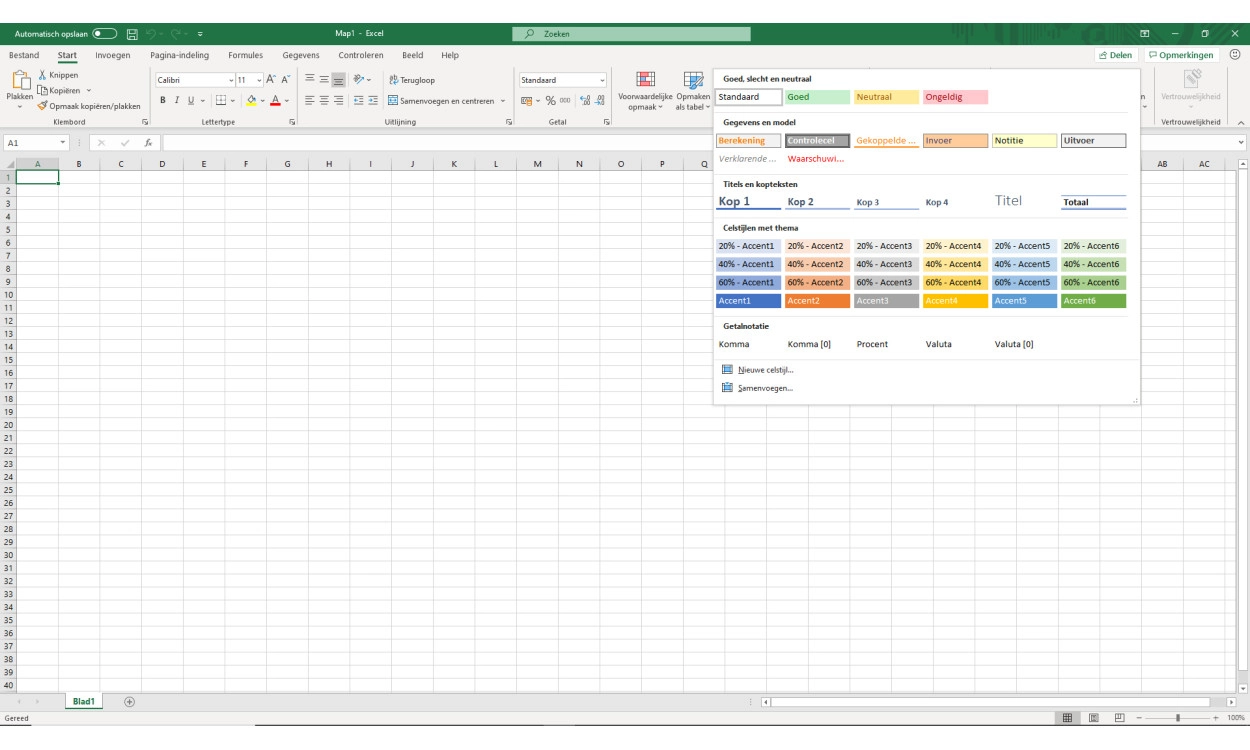Open the Formules ribbon tab

click(245, 55)
